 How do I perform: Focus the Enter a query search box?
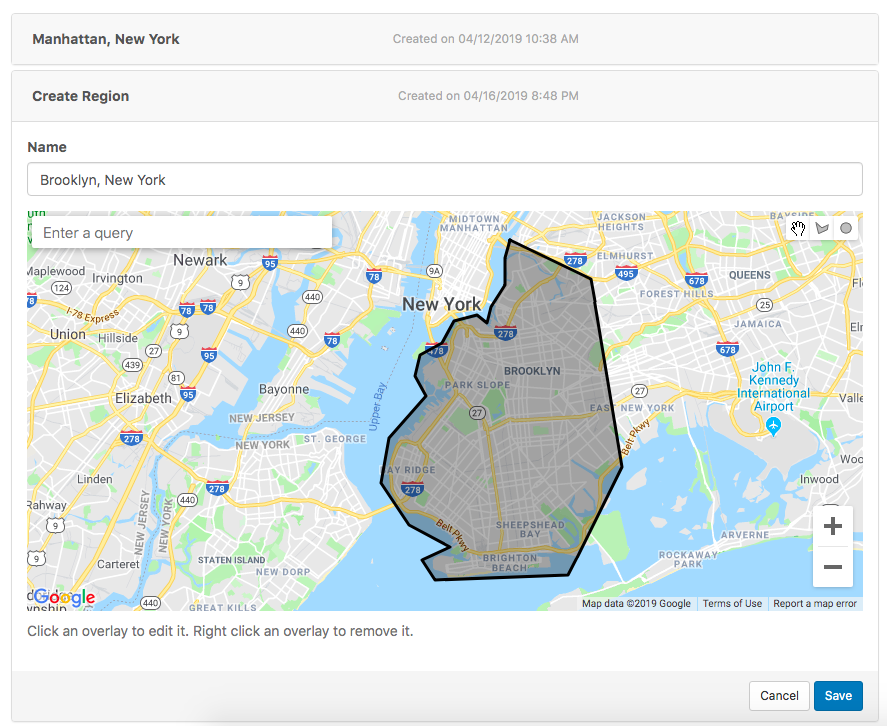tap(182, 233)
